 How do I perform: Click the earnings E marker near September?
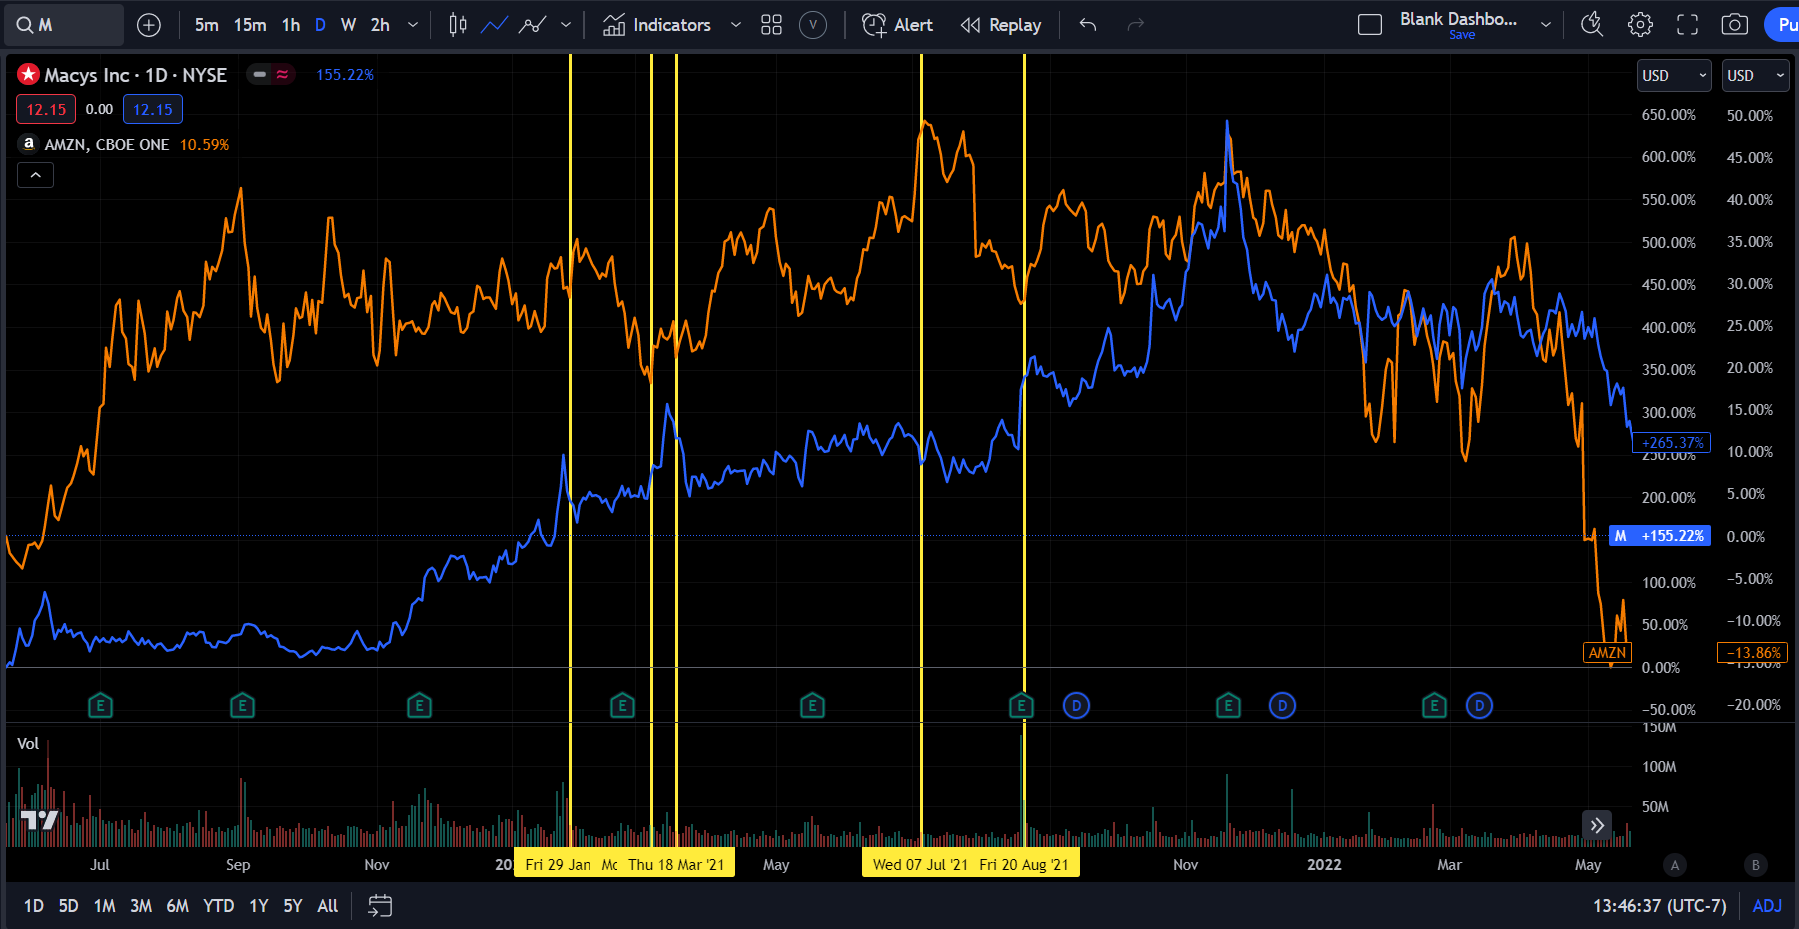click(242, 706)
